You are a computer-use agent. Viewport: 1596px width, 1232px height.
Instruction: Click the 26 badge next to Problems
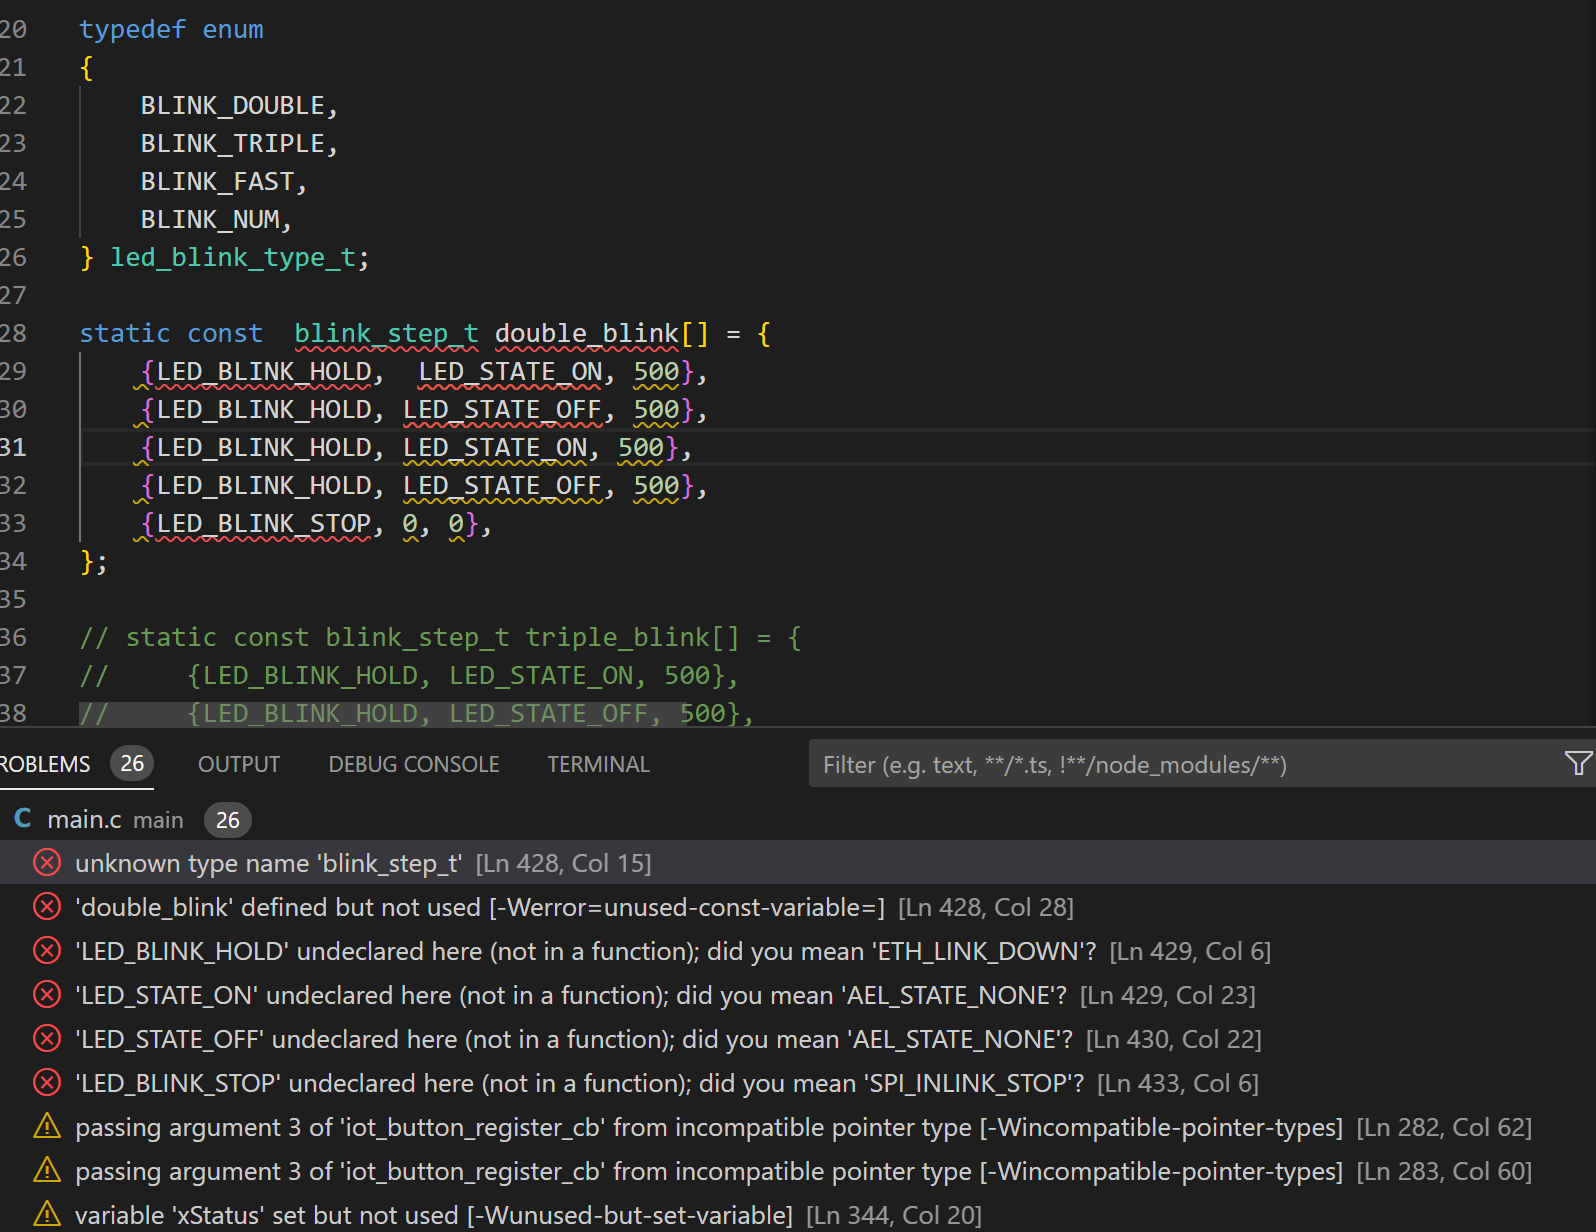tap(132, 764)
